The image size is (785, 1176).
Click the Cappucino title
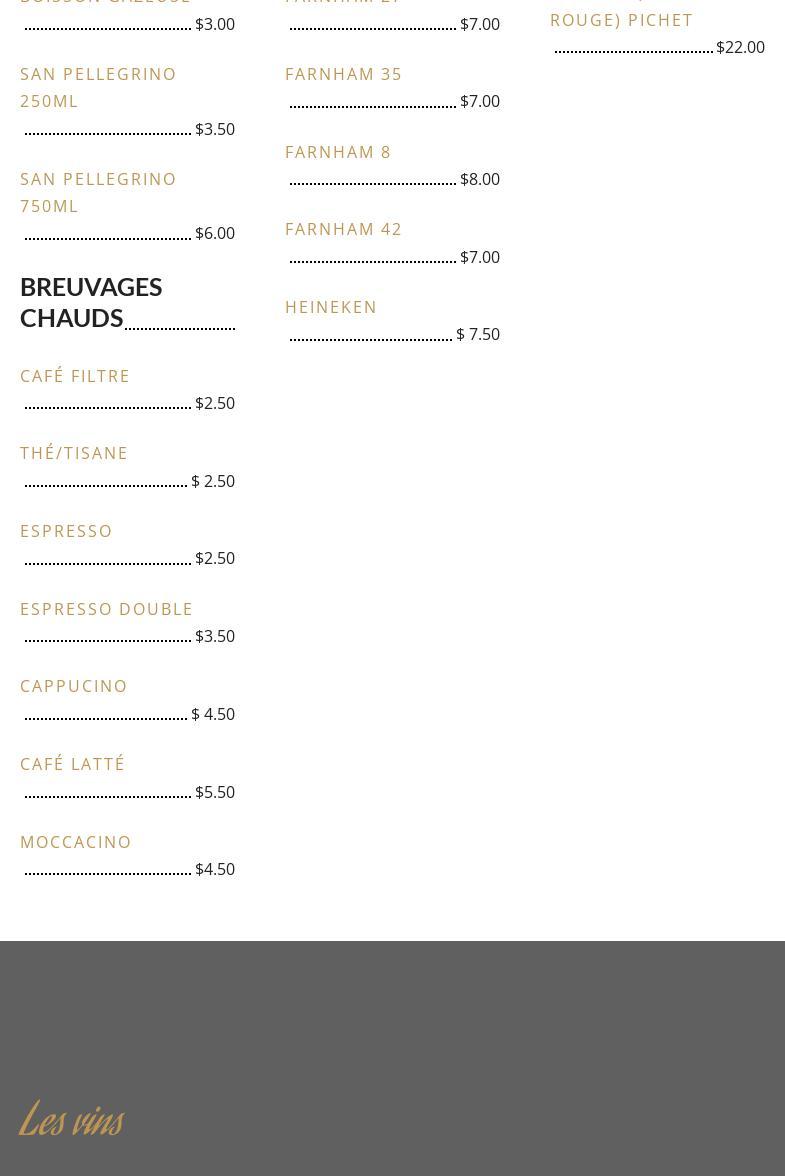74,686
